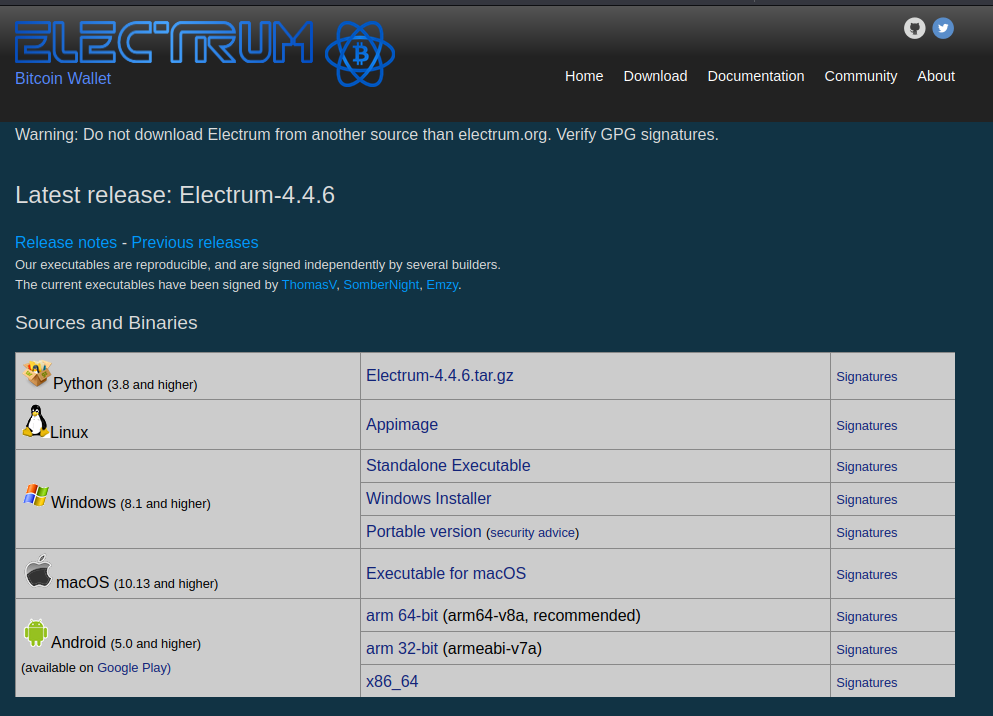The height and width of the screenshot is (716, 993).
Task: Open the Download menu item
Action: (x=655, y=76)
